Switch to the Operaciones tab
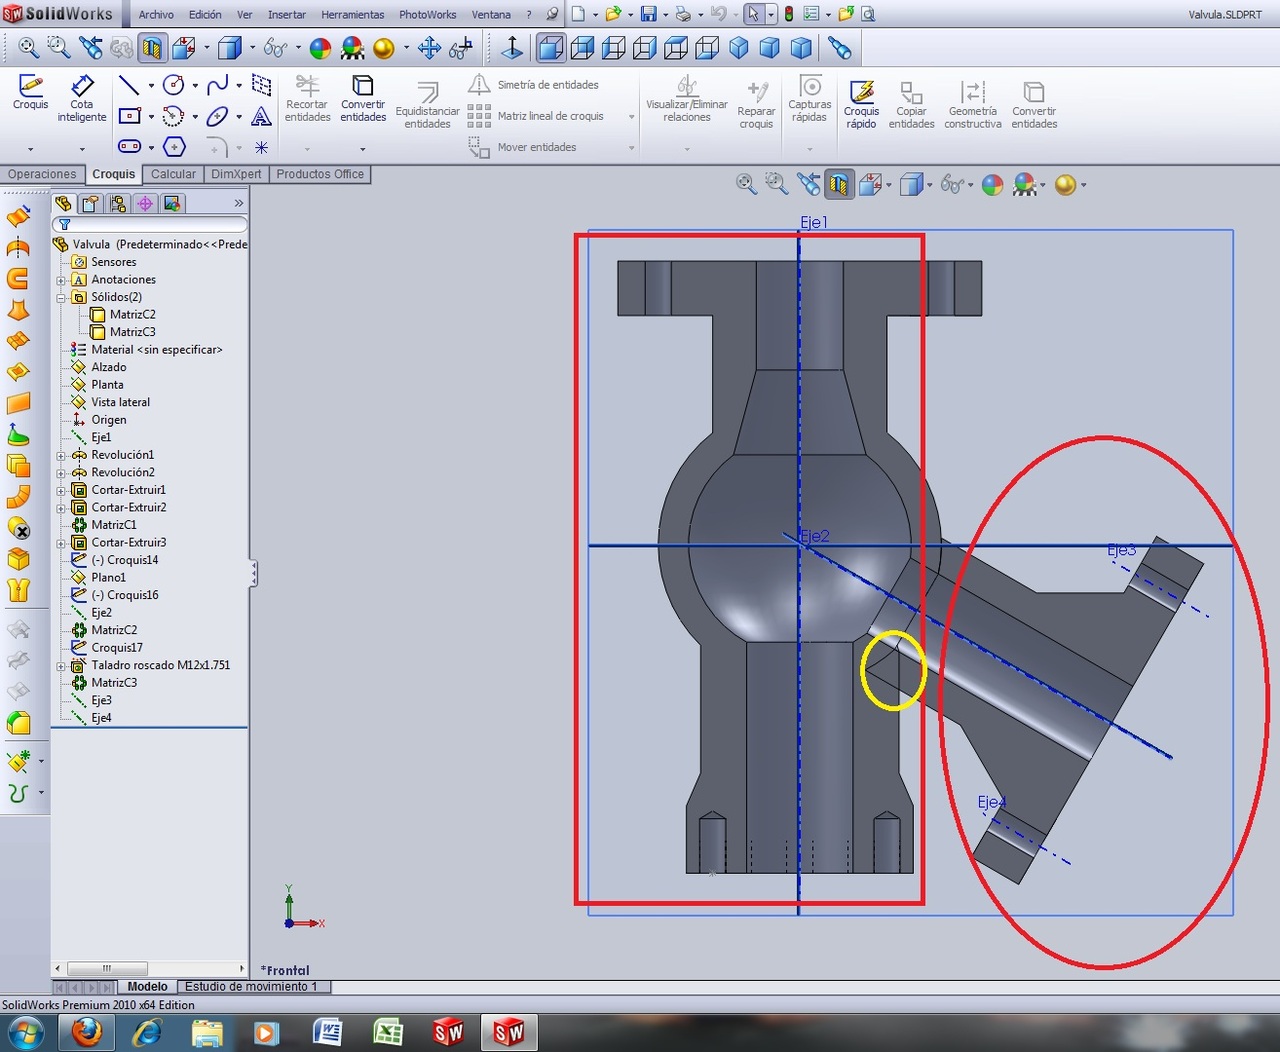This screenshot has height=1052, width=1280. 42,174
